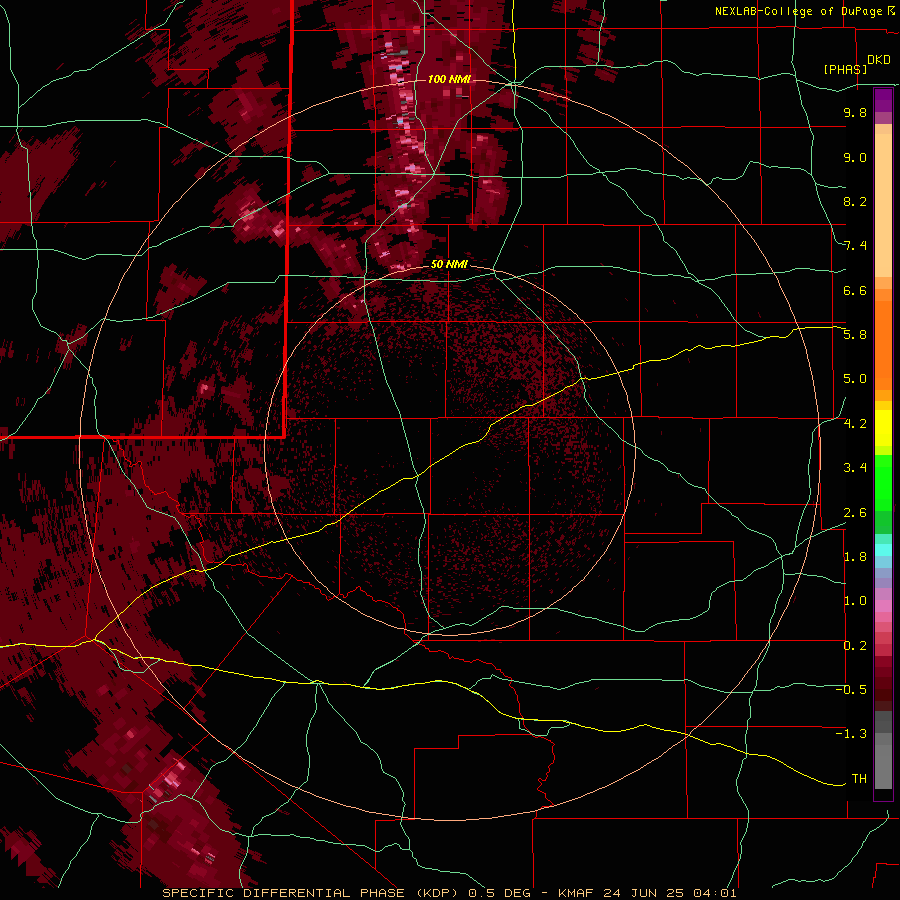Click the 9.0 legend value

pyautogui.click(x=855, y=157)
